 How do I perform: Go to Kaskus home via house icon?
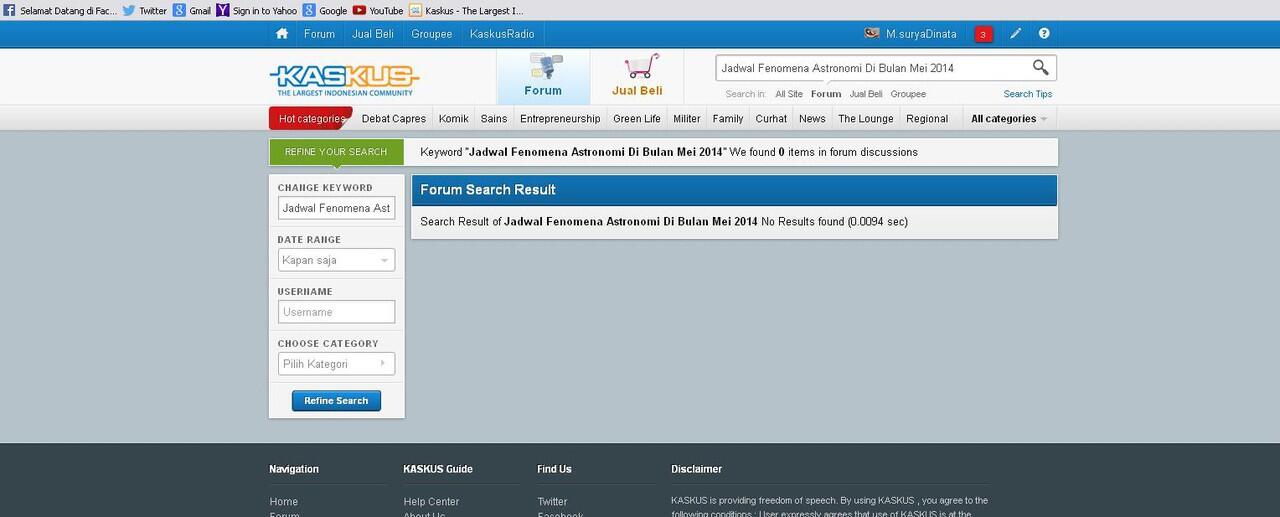coord(282,33)
